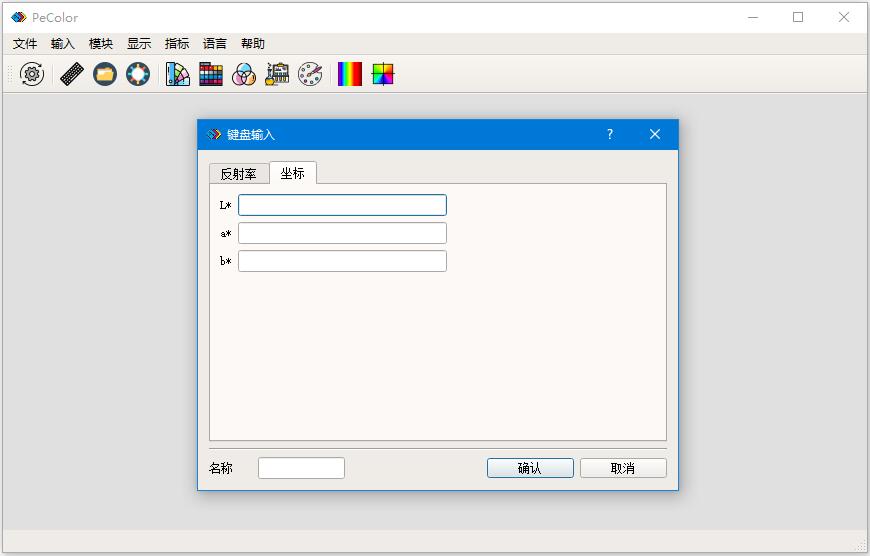
Task: Click the open folder toolbar icon
Action: pos(105,74)
